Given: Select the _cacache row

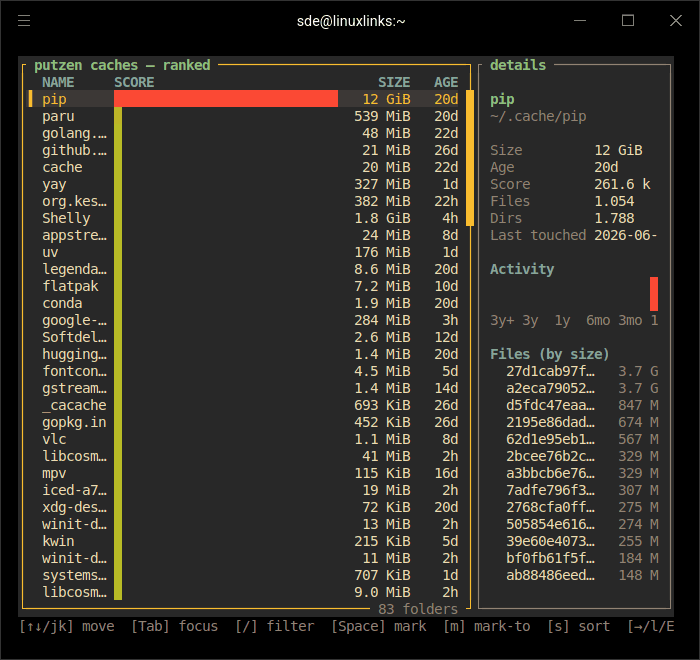Looking at the screenshot, I should 243,405.
